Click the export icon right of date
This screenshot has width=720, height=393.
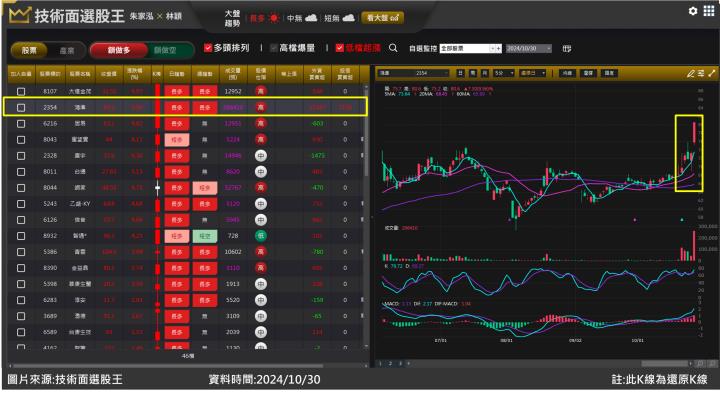tap(567, 48)
